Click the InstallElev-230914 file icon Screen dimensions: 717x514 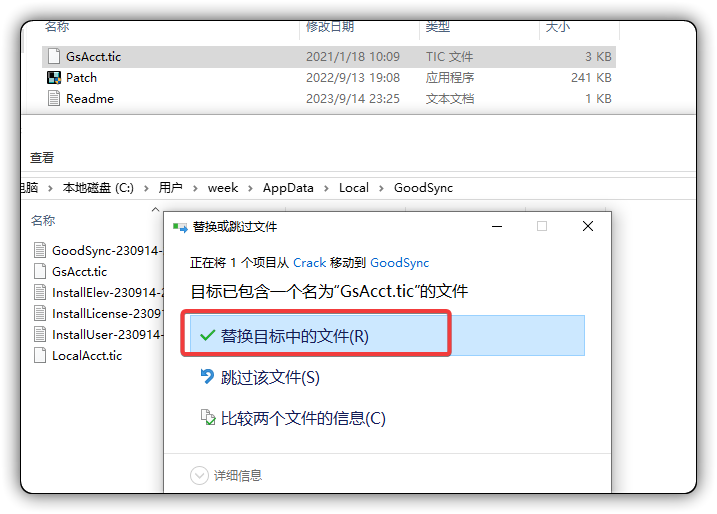[x=40, y=292]
